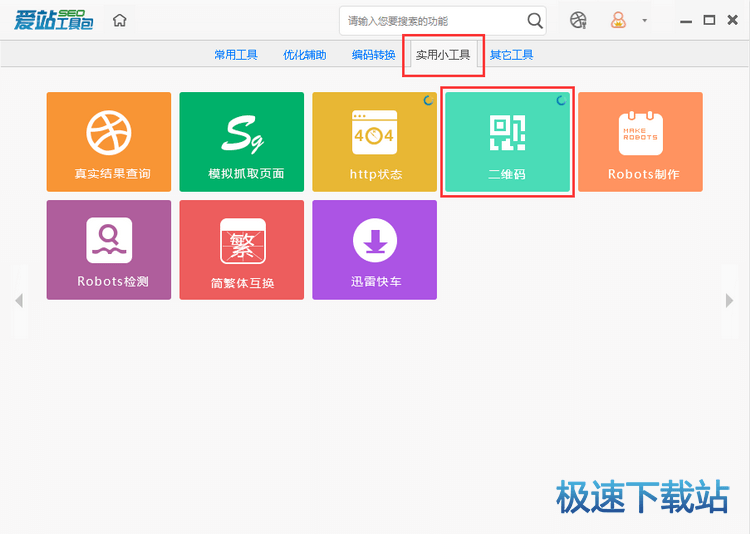
Task: Expand the account dropdown arrow
Action: click(x=645, y=21)
